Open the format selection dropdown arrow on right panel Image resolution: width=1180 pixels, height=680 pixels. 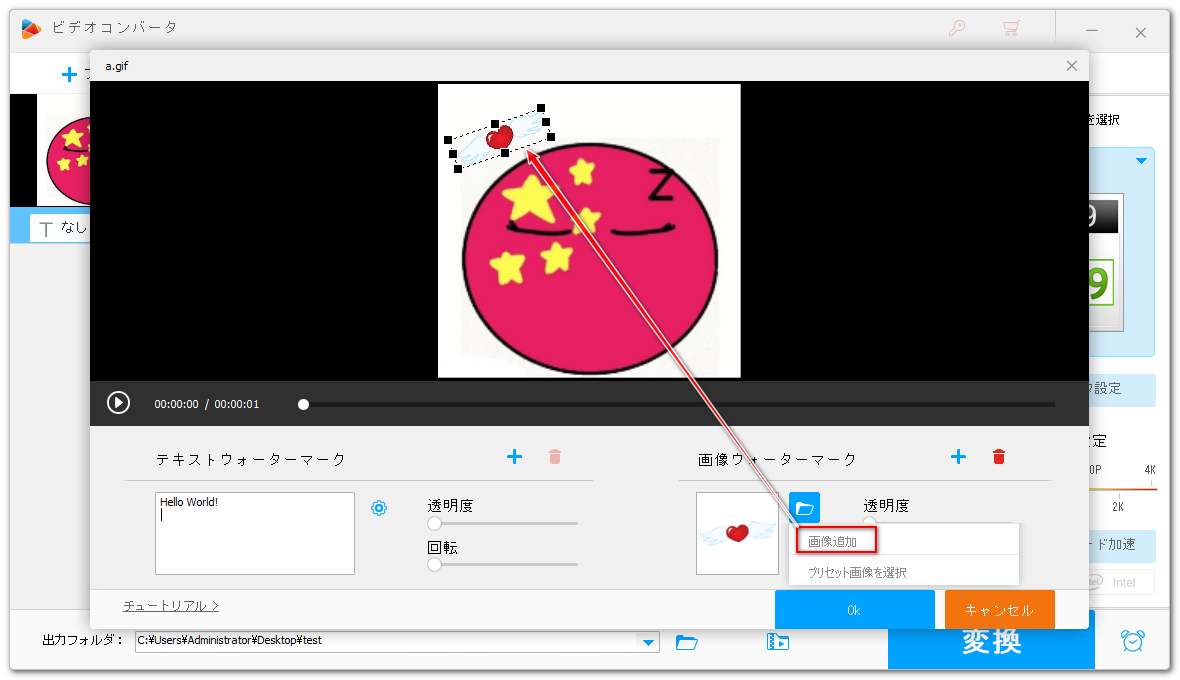[1140, 160]
